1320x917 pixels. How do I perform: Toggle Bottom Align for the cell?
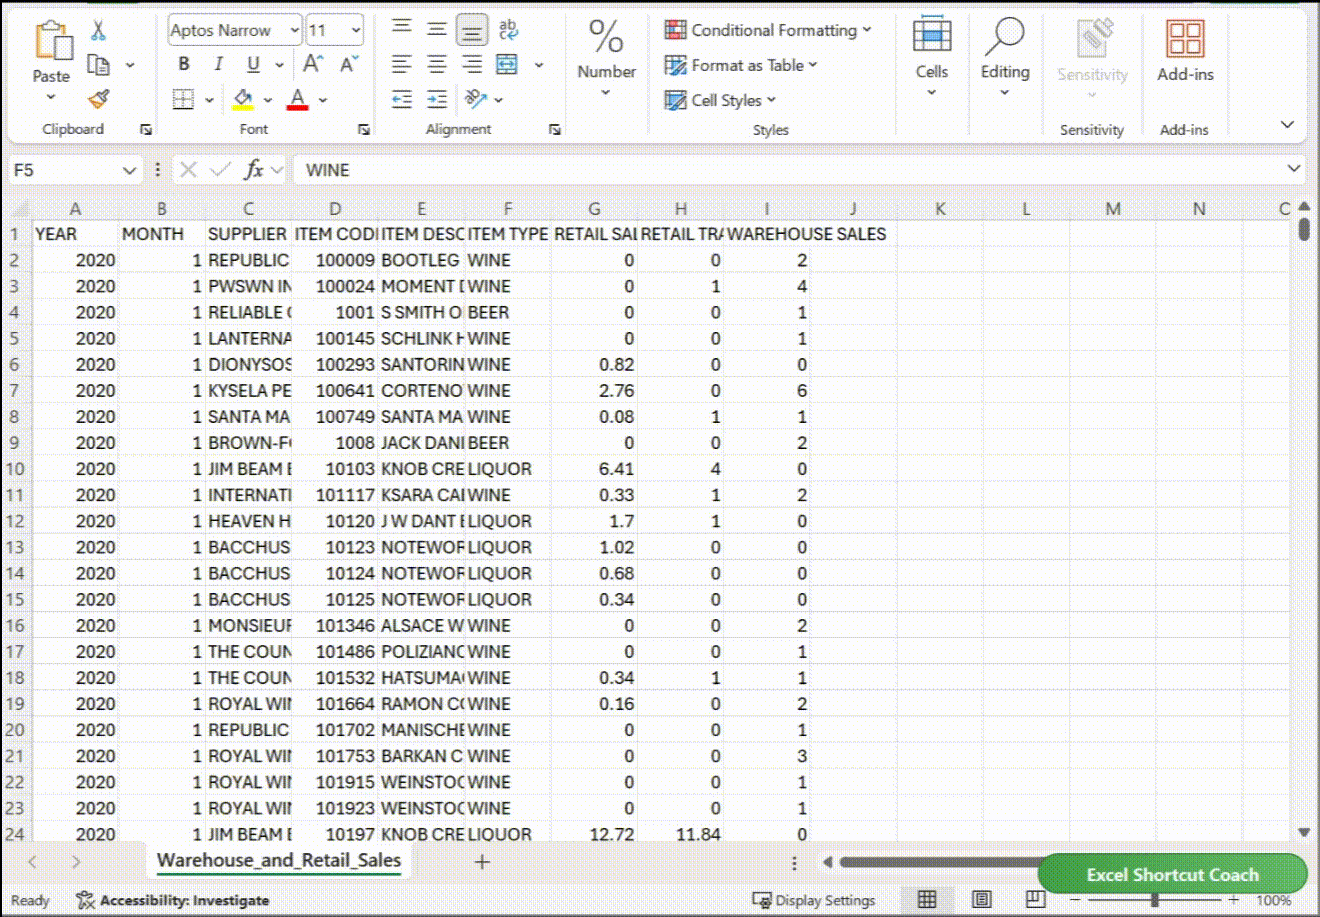point(472,30)
